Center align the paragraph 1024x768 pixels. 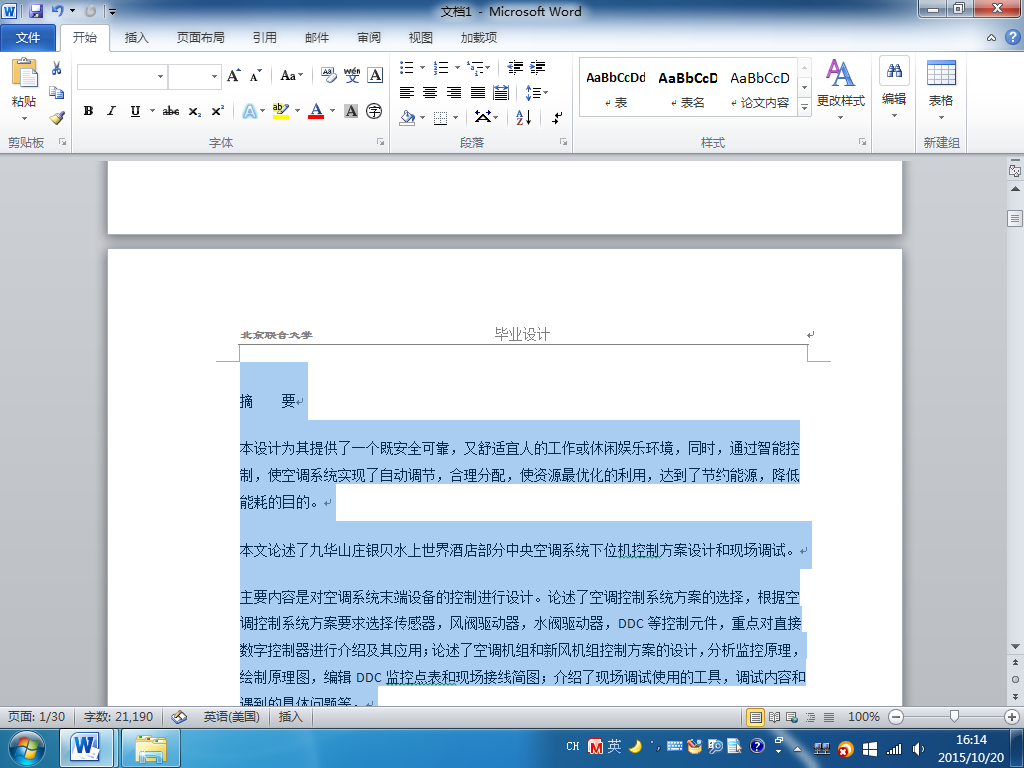coord(430,93)
